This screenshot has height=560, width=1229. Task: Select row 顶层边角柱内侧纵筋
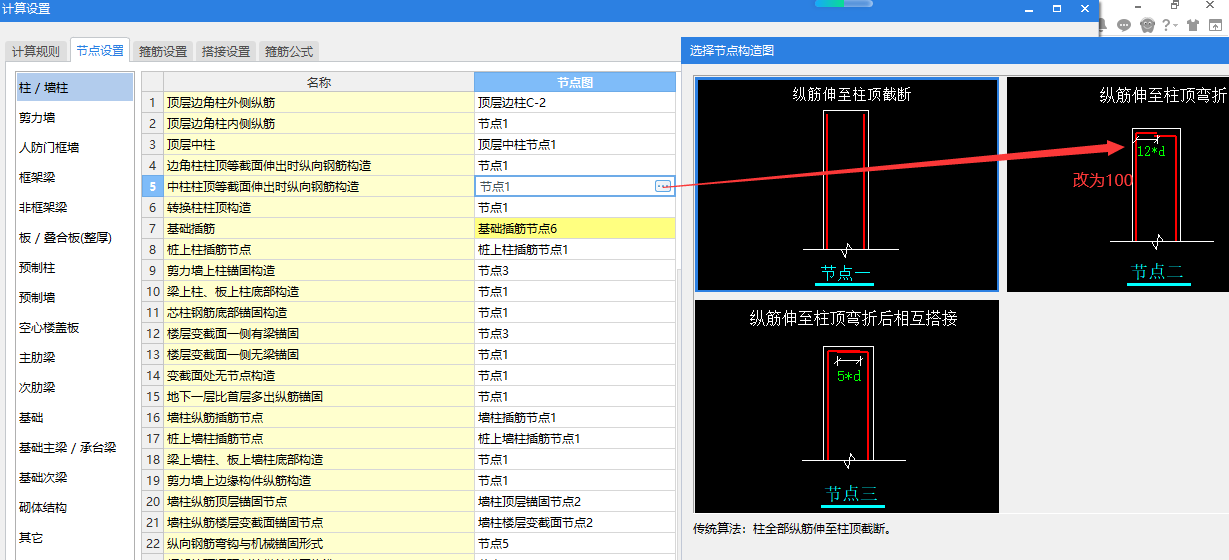coord(319,123)
